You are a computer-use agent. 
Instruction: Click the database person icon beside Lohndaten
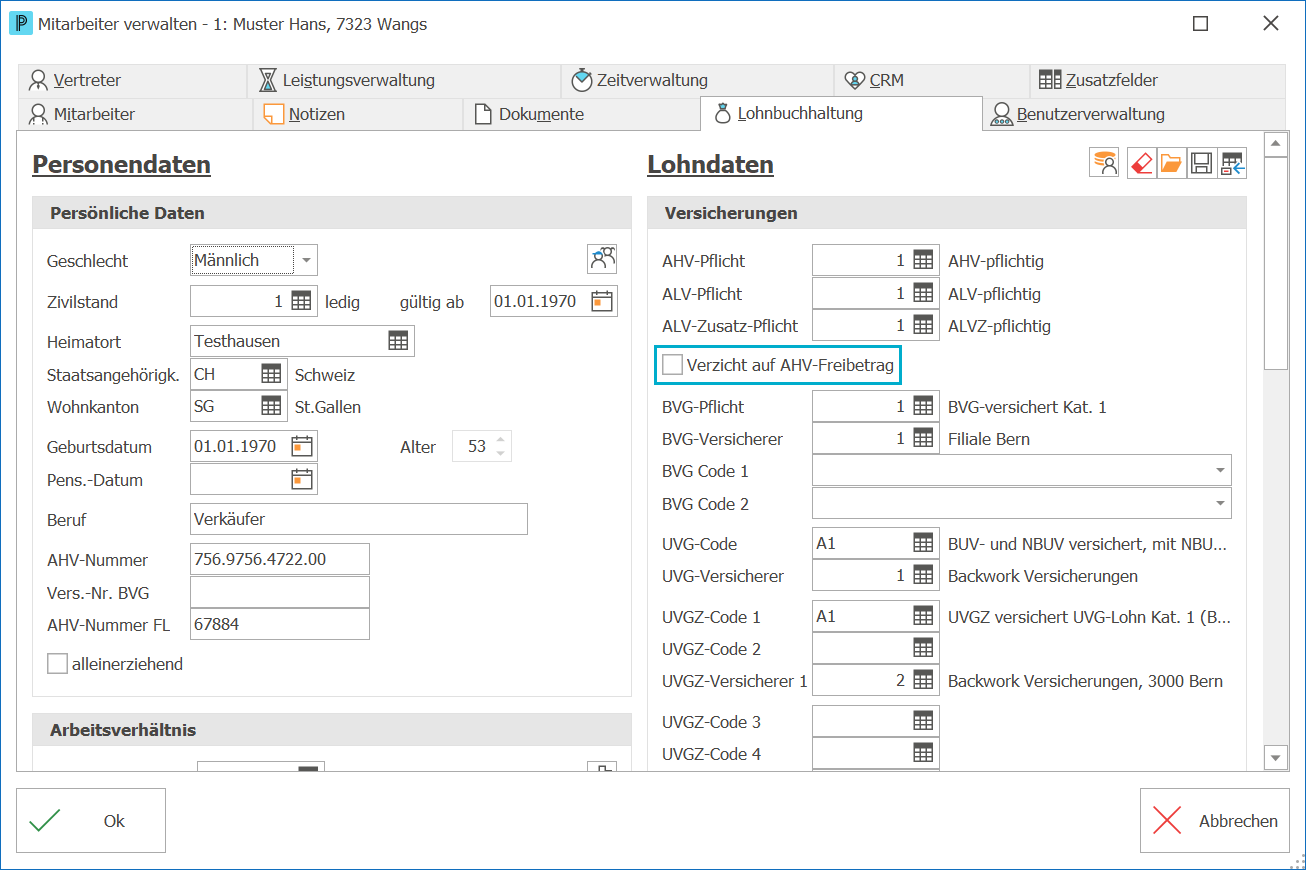(1104, 163)
